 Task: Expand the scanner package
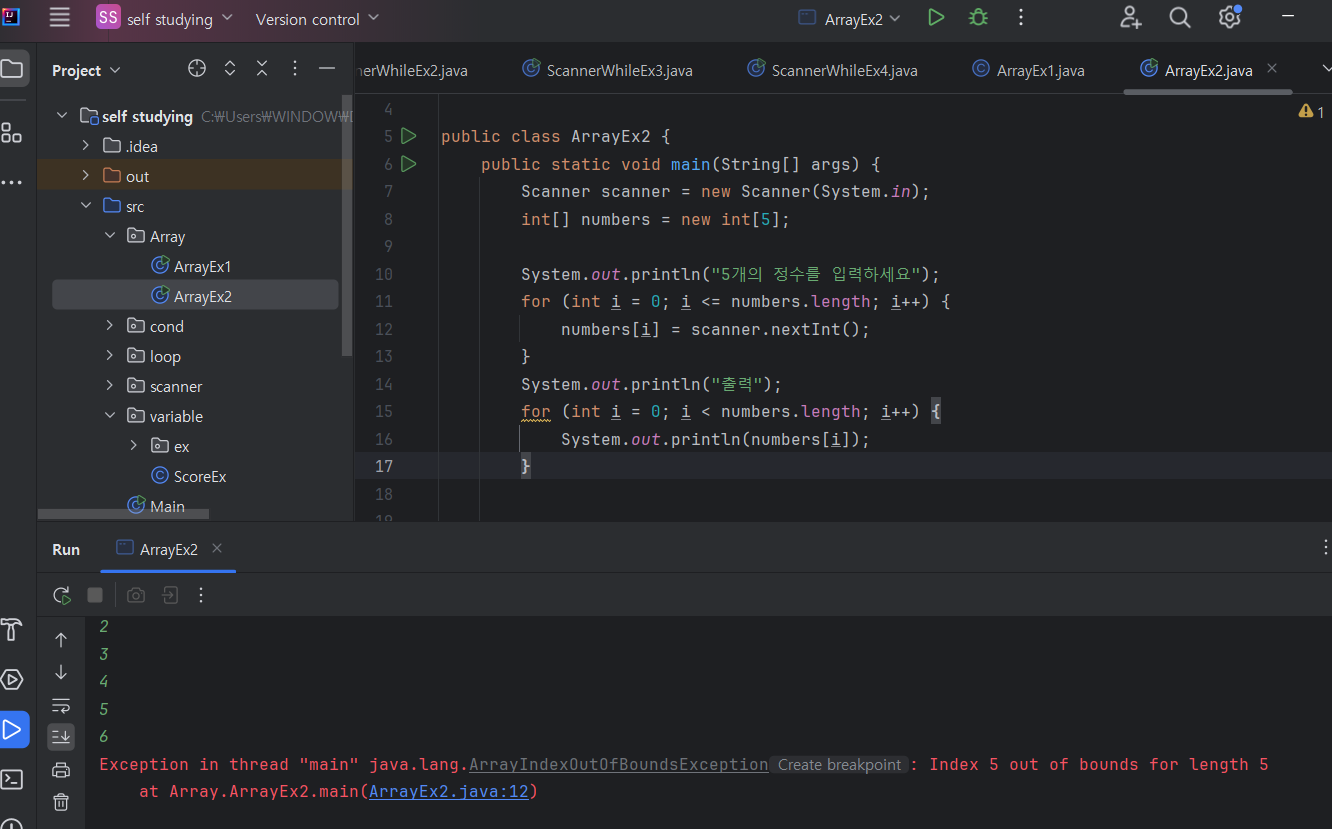[110, 386]
